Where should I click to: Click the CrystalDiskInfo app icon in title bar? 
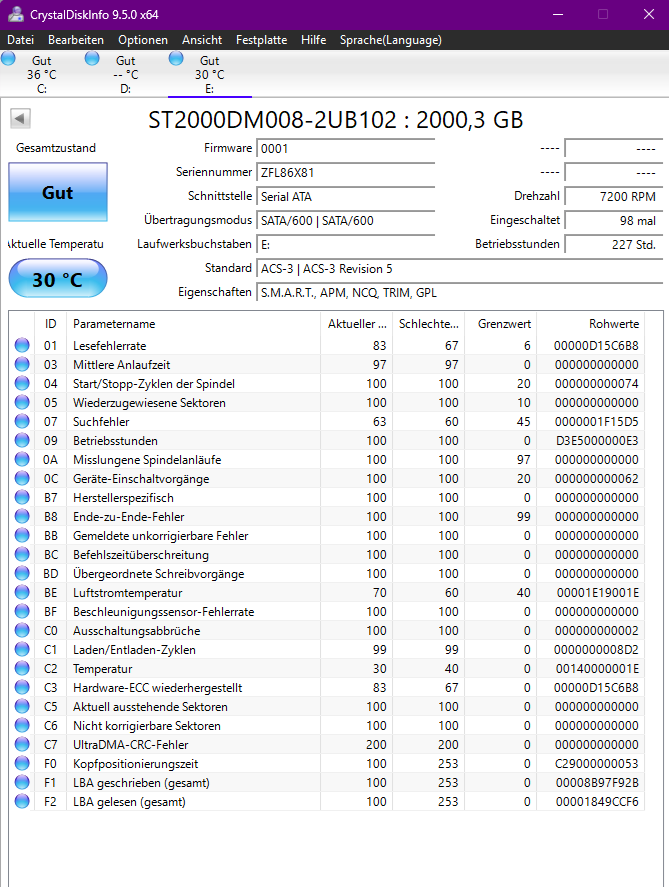[x=16, y=14]
